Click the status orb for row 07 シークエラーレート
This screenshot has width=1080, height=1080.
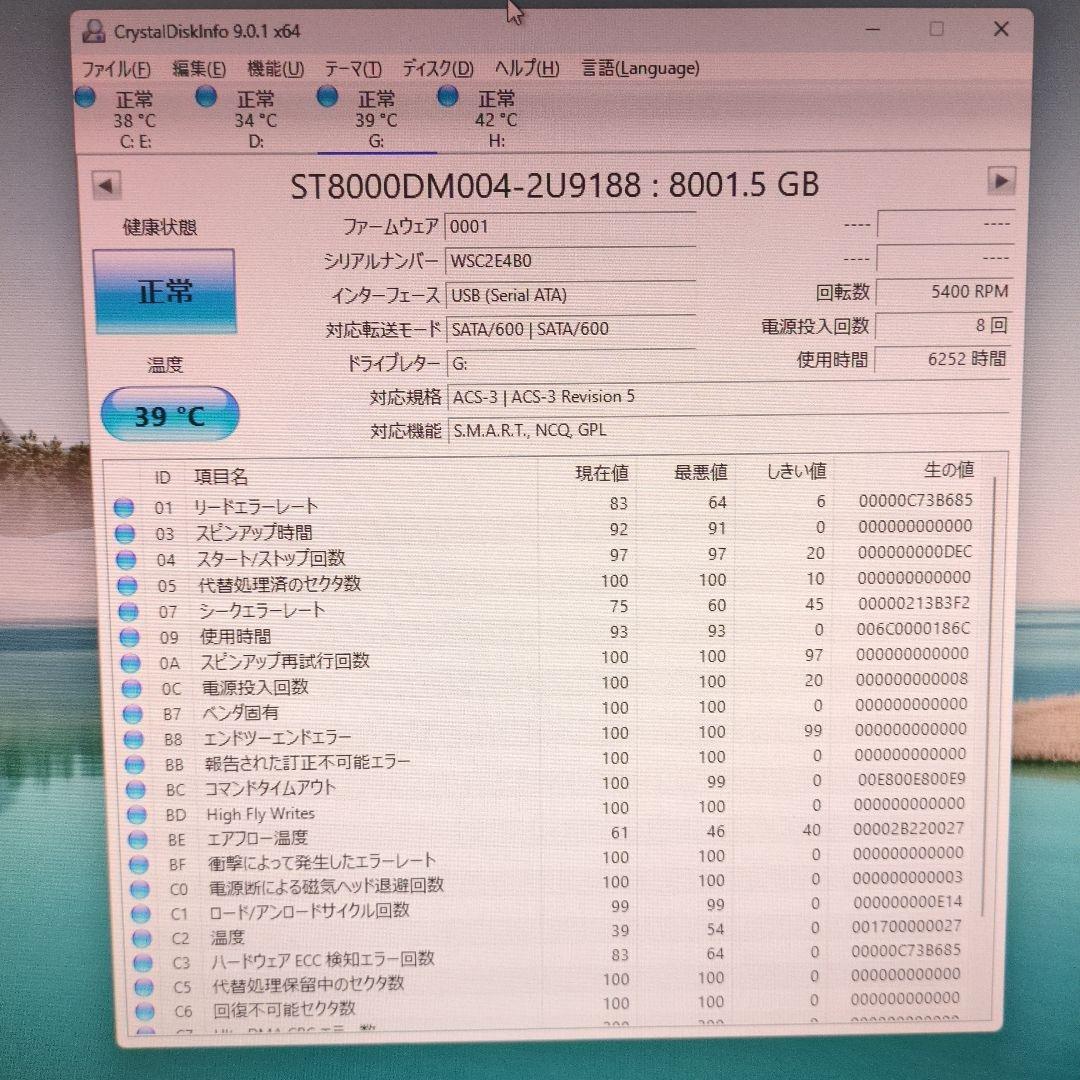click(129, 612)
